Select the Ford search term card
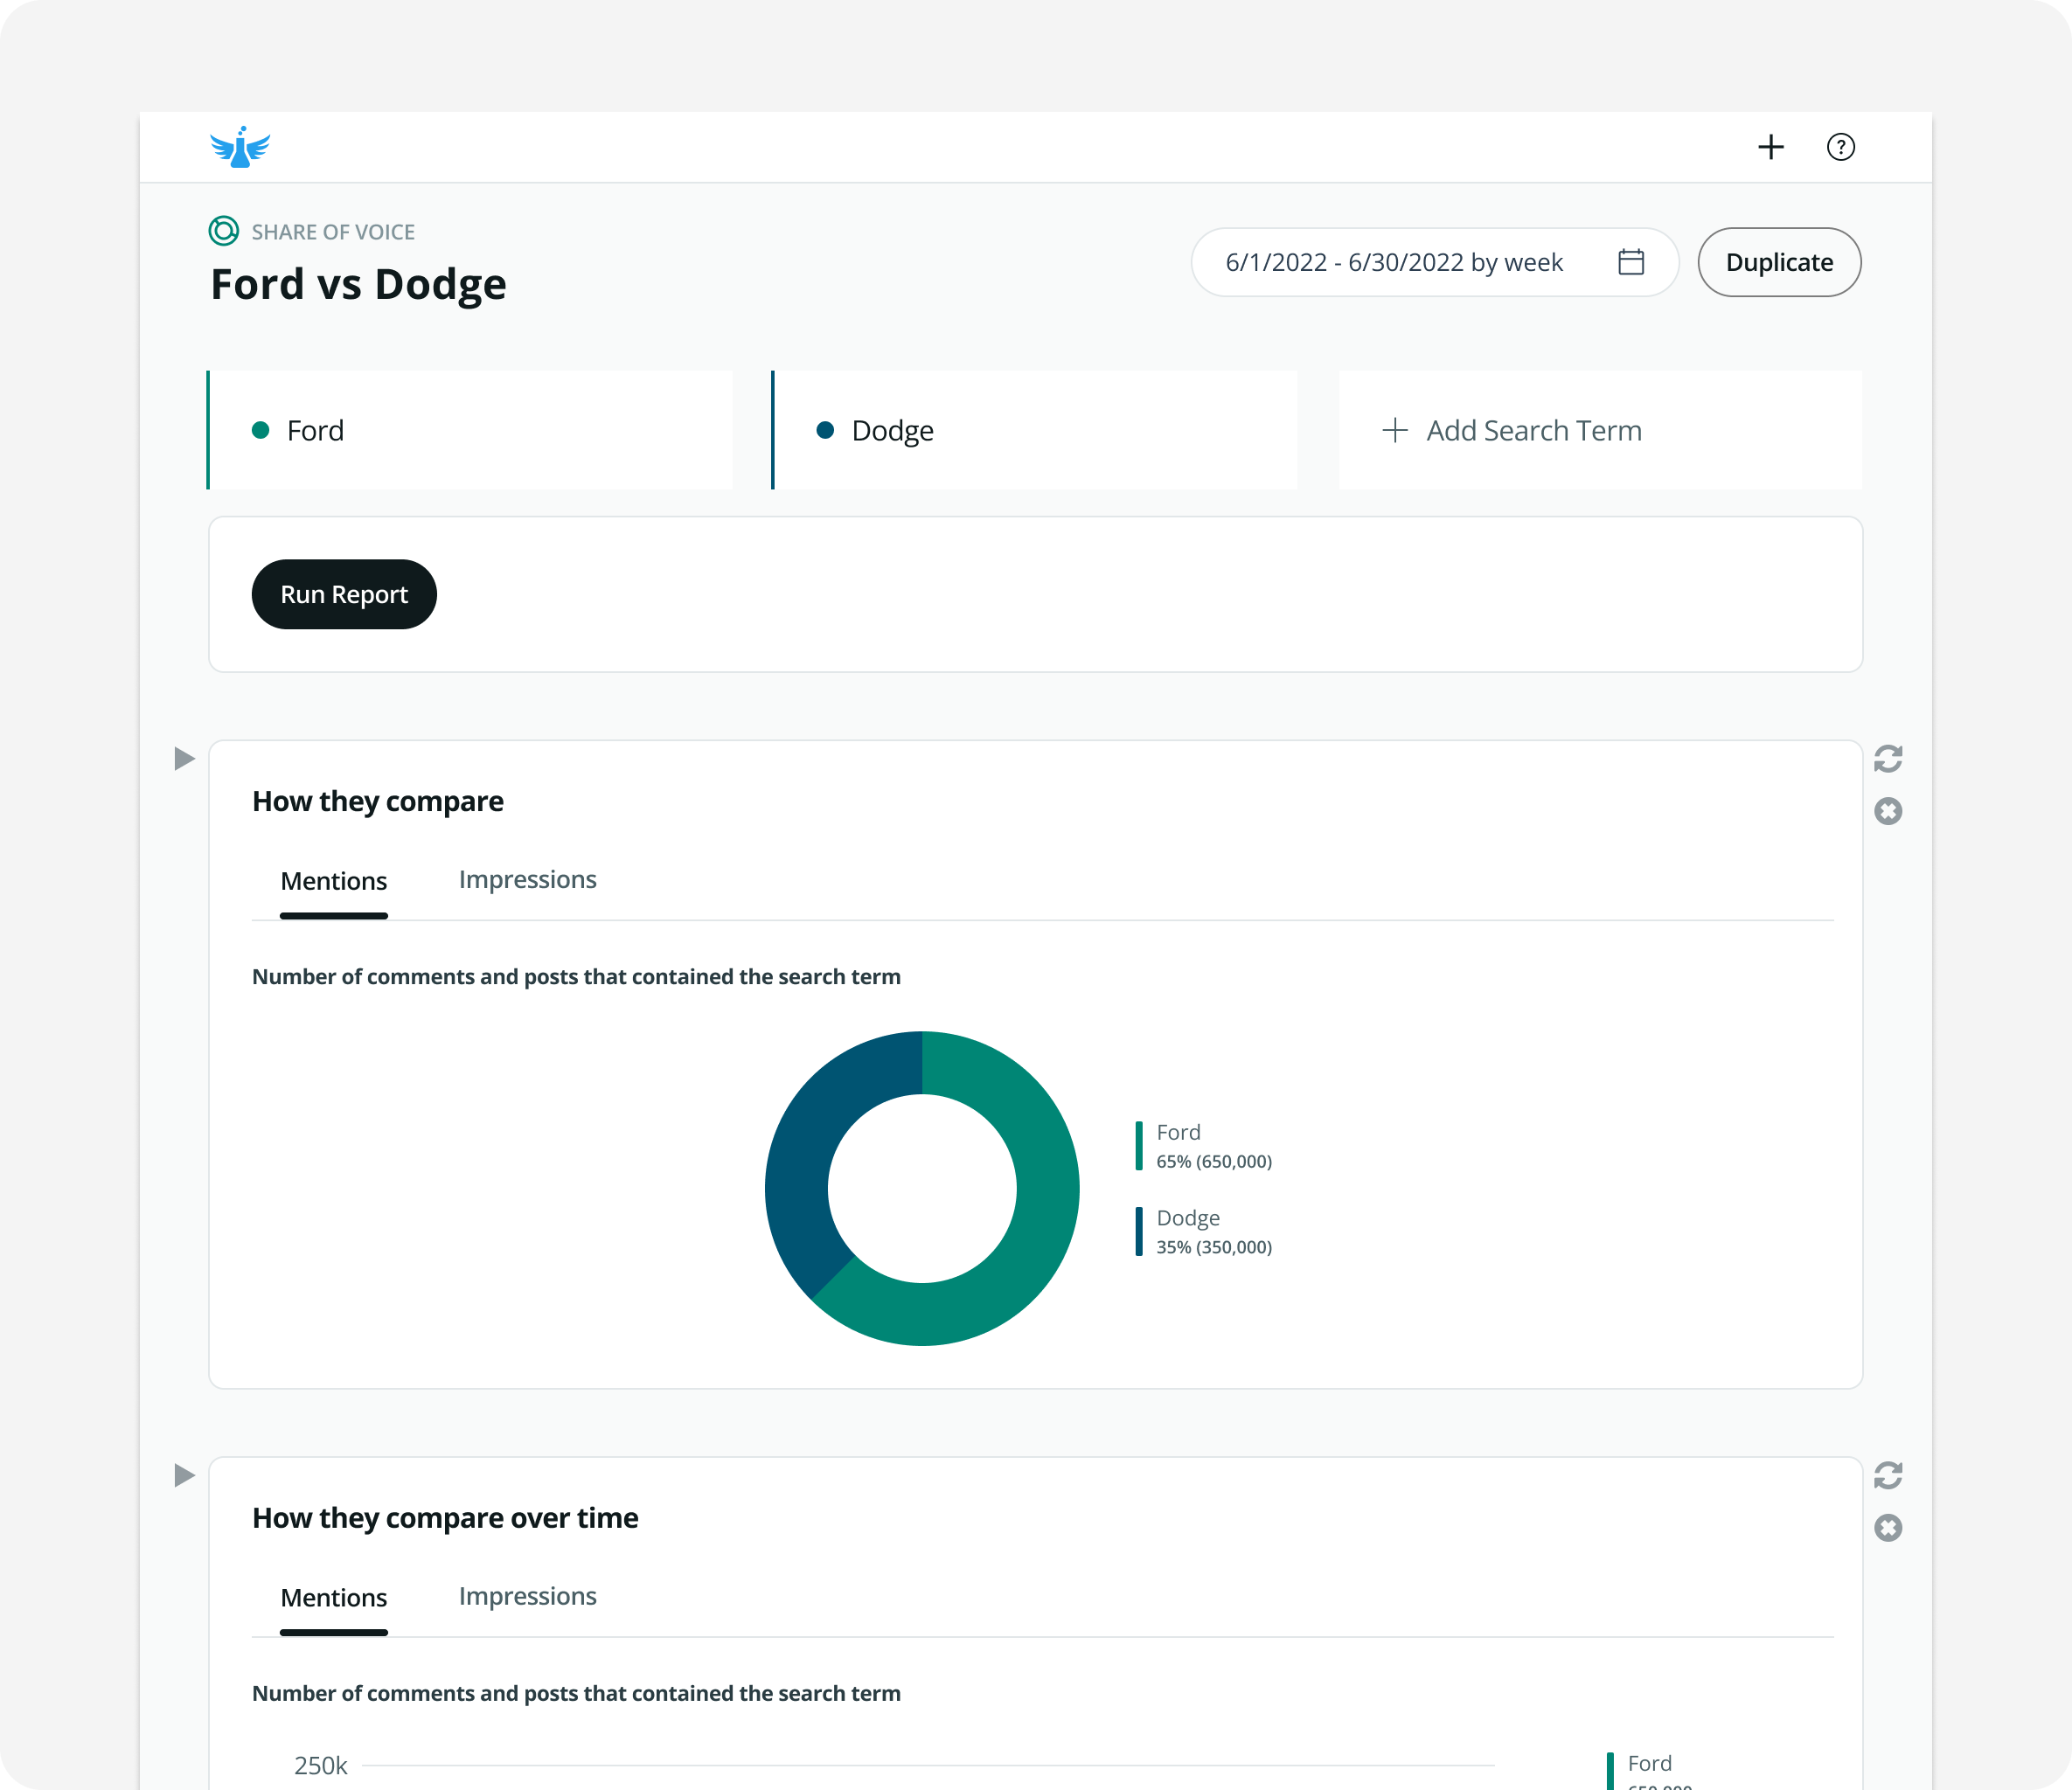Image resolution: width=2072 pixels, height=1790 pixels. click(x=469, y=430)
